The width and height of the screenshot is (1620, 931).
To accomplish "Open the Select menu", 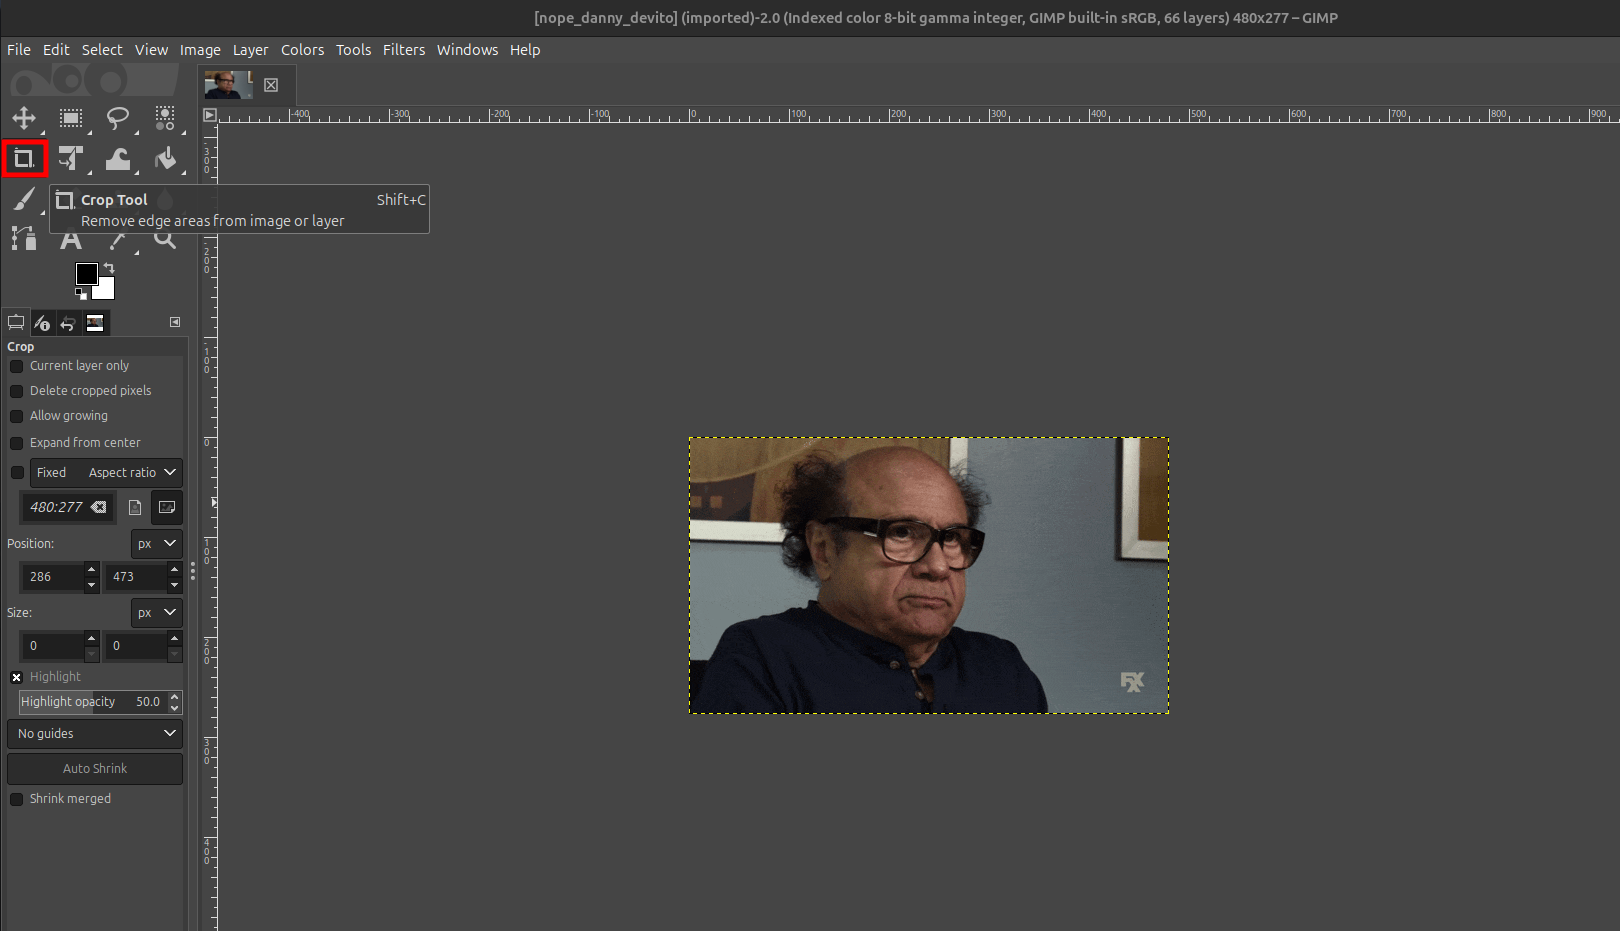I will [x=102, y=50].
